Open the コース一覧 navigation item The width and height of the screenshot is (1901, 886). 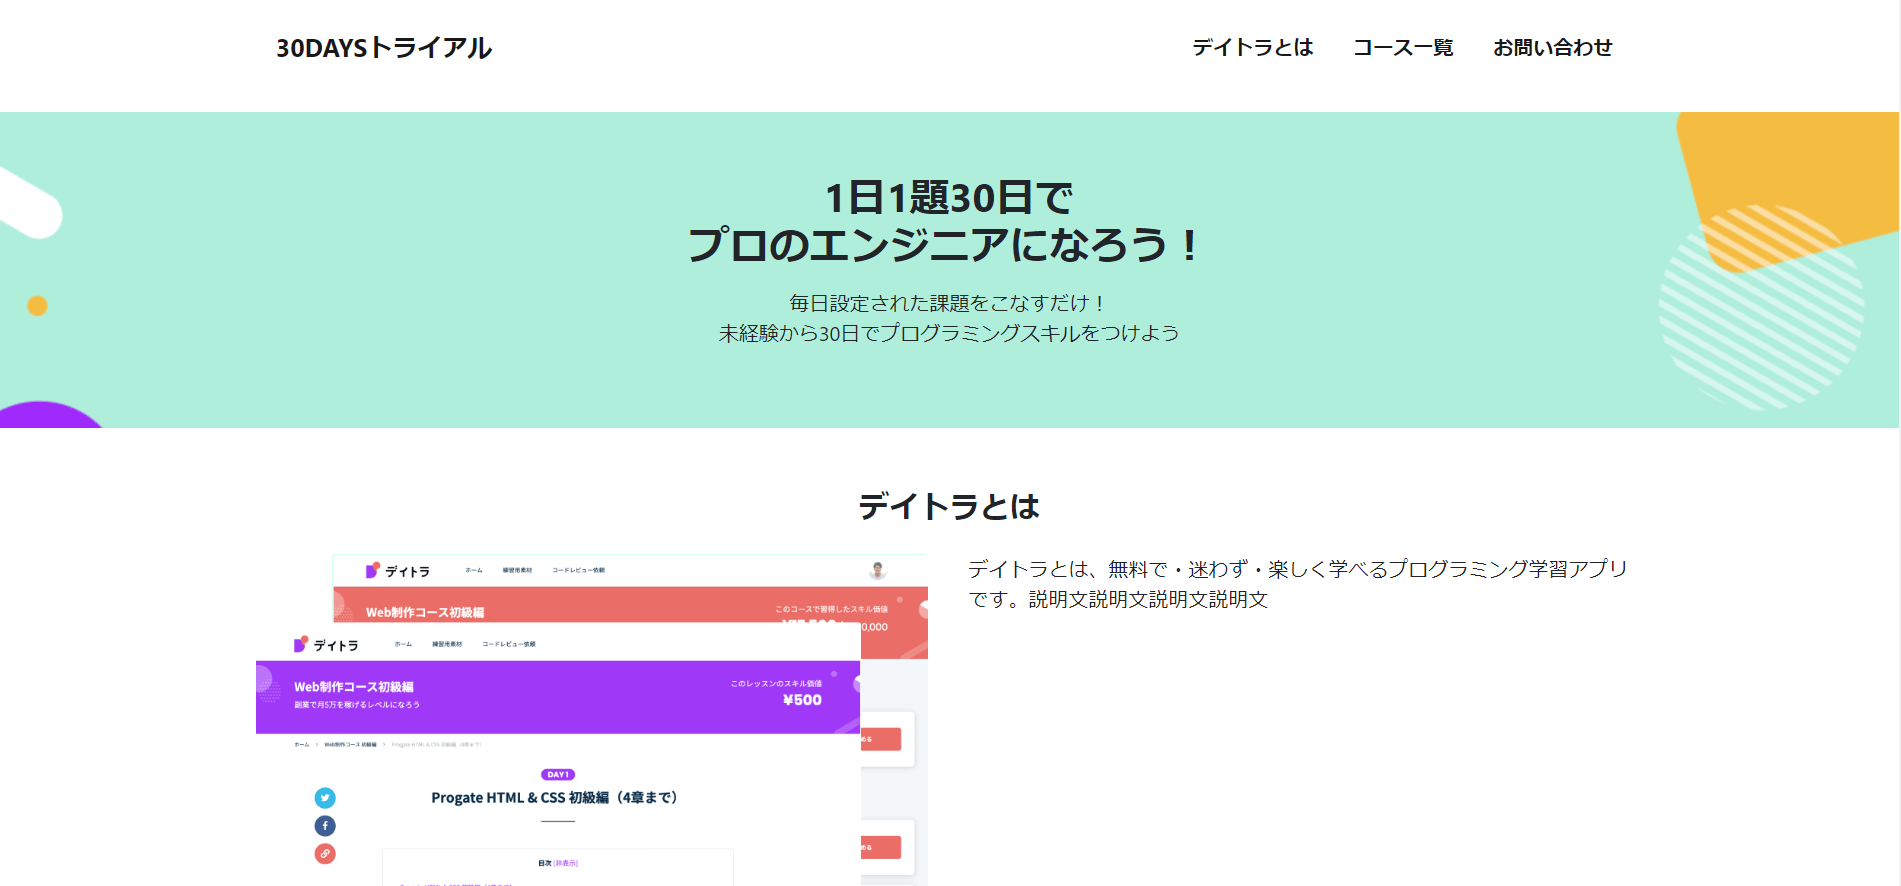tap(1403, 48)
